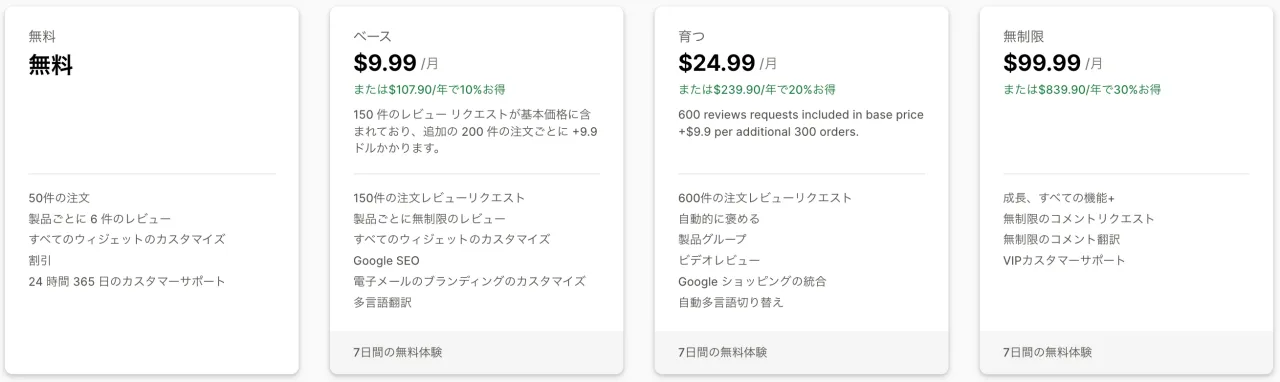Select the 無料 plan card title

42,37
